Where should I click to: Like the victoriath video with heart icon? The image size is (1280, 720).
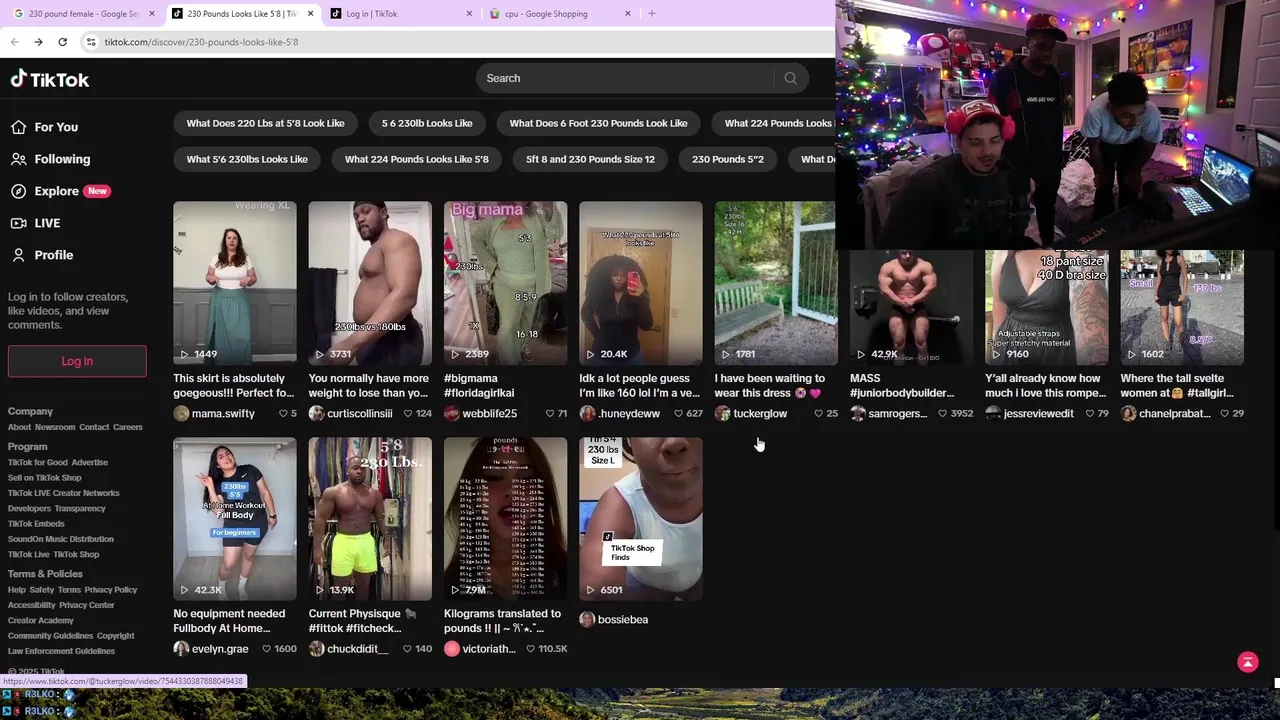(x=530, y=649)
